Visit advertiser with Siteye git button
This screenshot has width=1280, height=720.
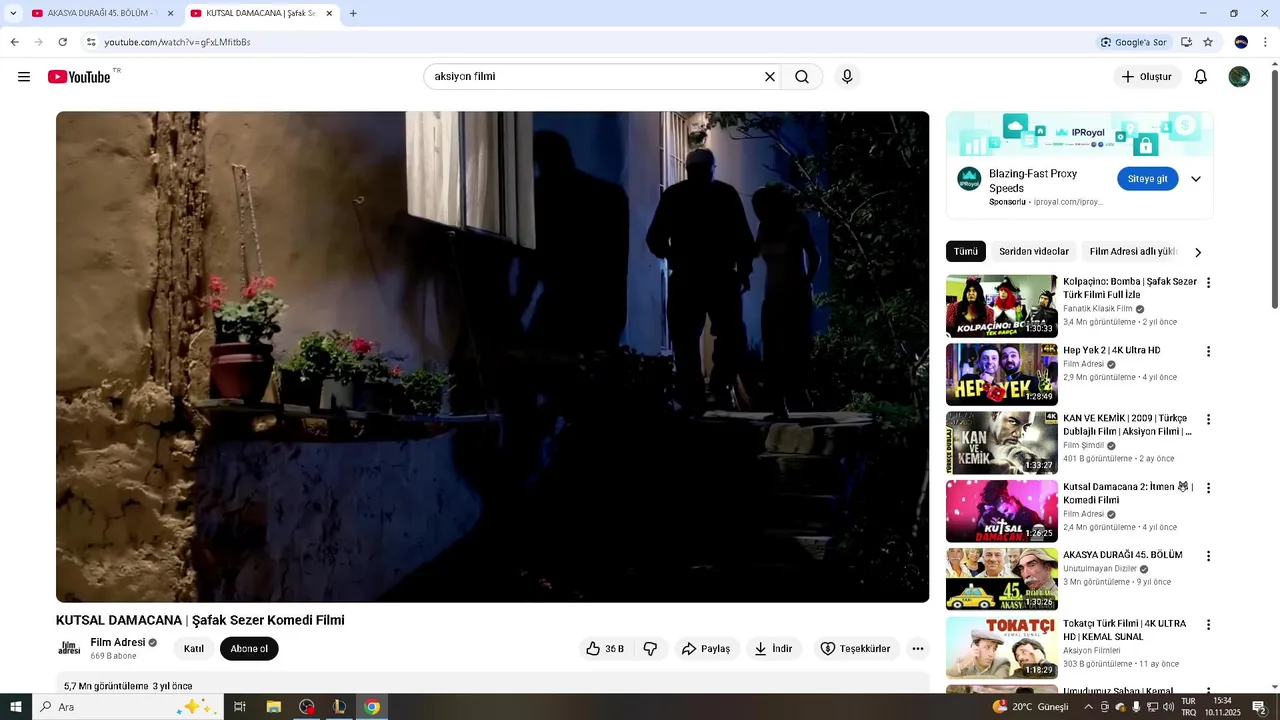(1148, 179)
